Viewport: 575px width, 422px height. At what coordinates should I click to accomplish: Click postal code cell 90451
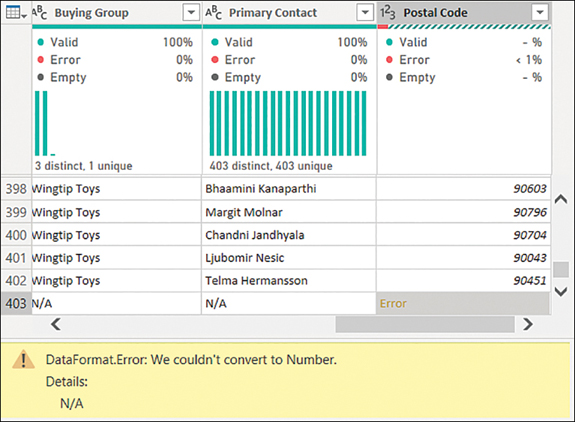(x=464, y=281)
